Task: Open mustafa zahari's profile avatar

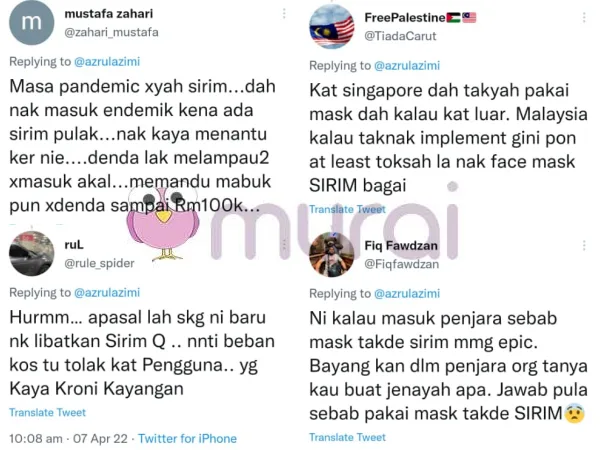Action: [31, 23]
